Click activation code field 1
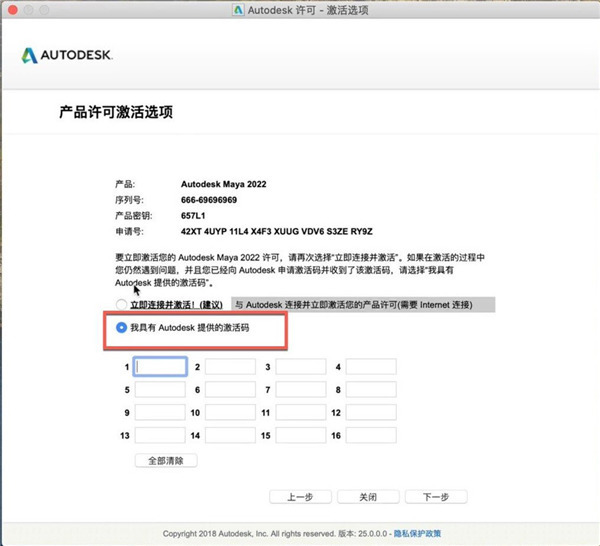The image size is (600, 546). point(160,367)
